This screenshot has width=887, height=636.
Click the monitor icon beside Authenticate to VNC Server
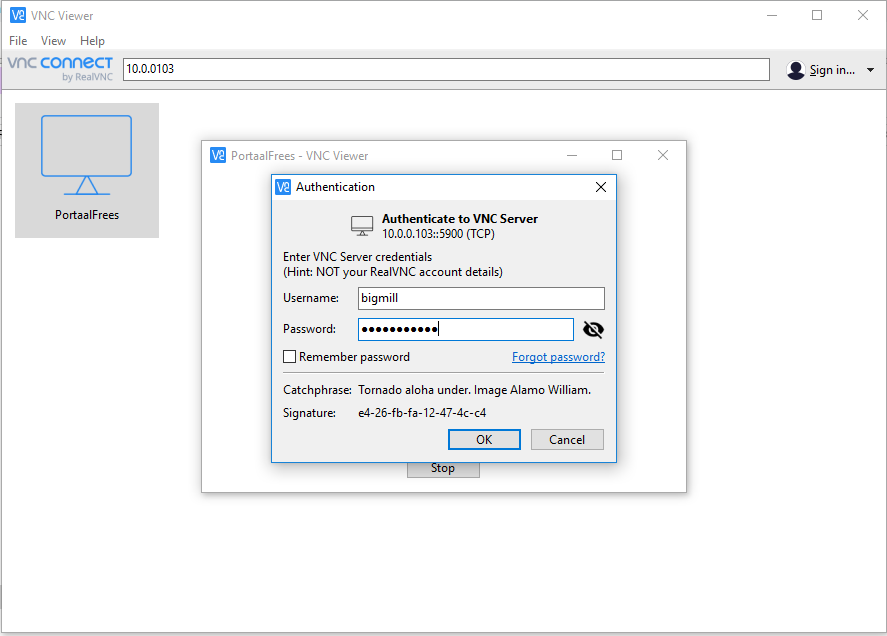362,226
